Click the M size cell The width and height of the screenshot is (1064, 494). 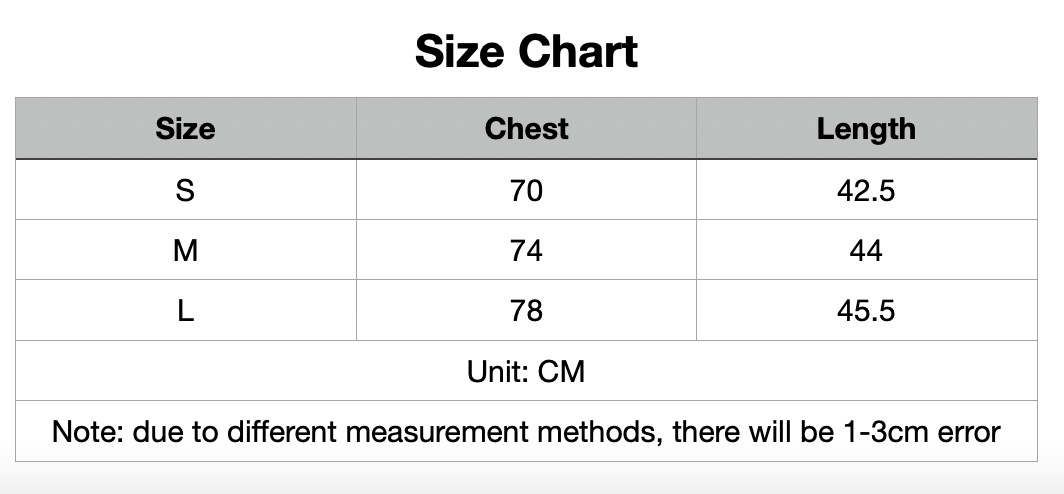pos(185,250)
